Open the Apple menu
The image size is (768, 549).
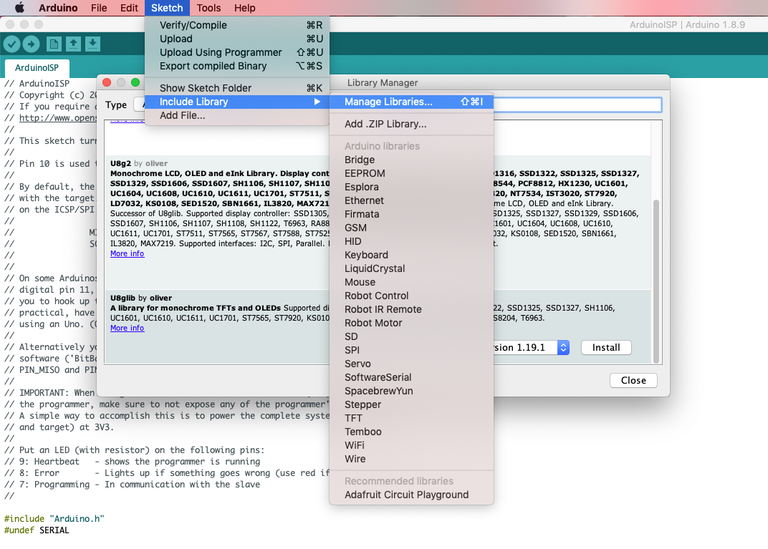click(x=18, y=8)
